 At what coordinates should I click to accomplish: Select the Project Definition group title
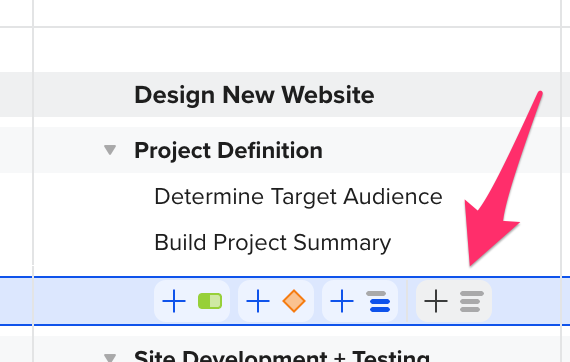228,150
